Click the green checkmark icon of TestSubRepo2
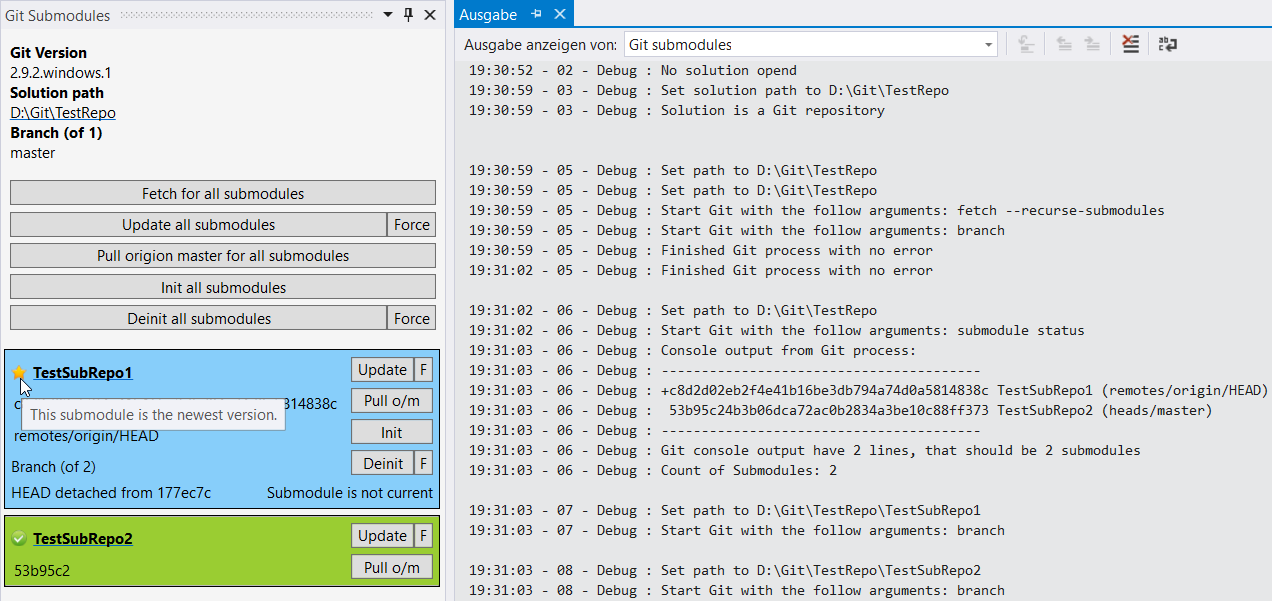The image size is (1272, 601). (x=19, y=538)
